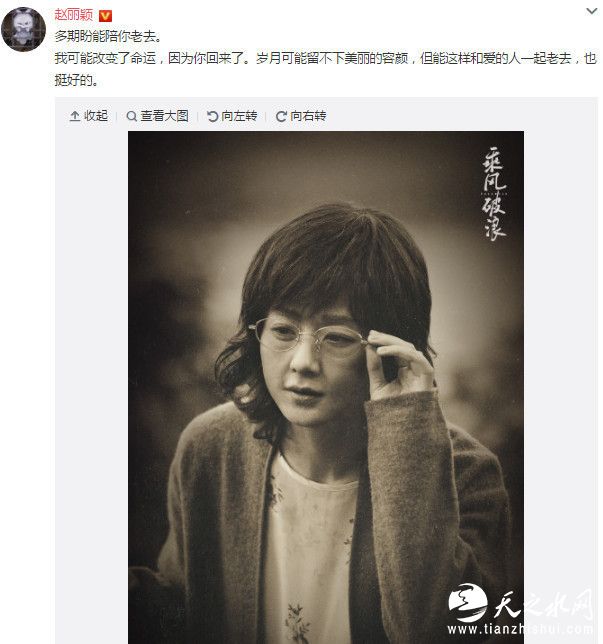Click the 乘风破浪 calligraphy title on photo
The image size is (603, 644).
pos(494,193)
